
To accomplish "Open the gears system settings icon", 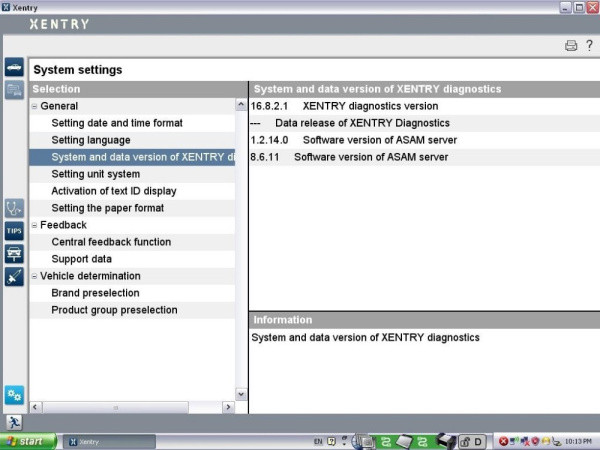I will coord(14,395).
